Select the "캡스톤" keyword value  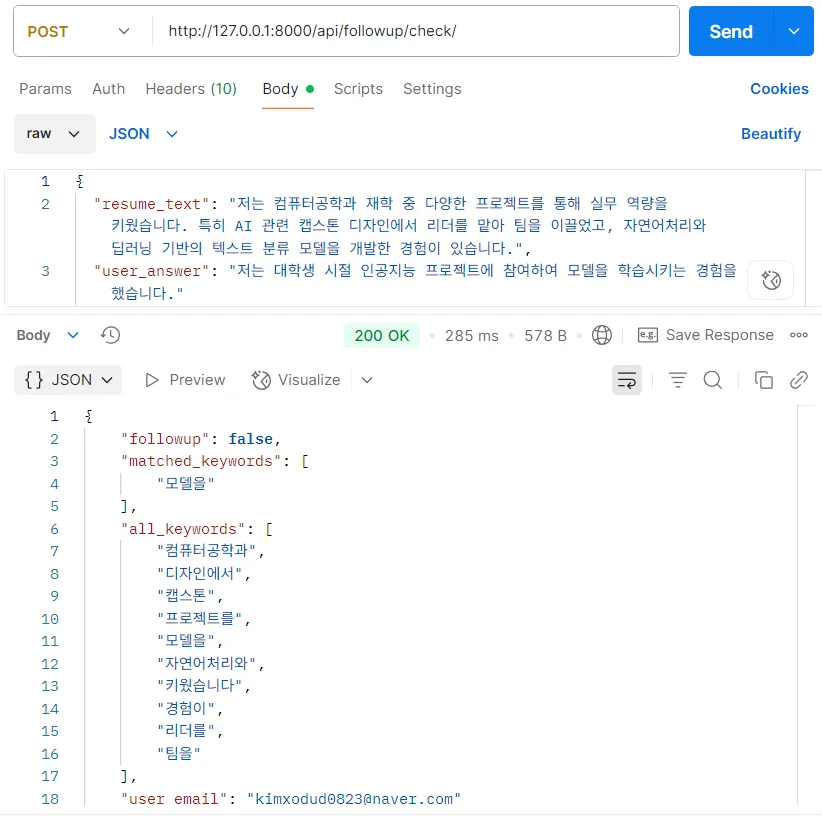pyautogui.click(x=186, y=595)
